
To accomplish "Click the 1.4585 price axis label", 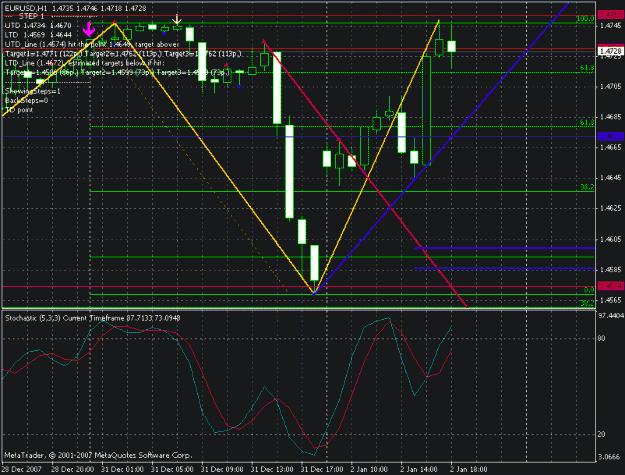I will tap(610, 269).
